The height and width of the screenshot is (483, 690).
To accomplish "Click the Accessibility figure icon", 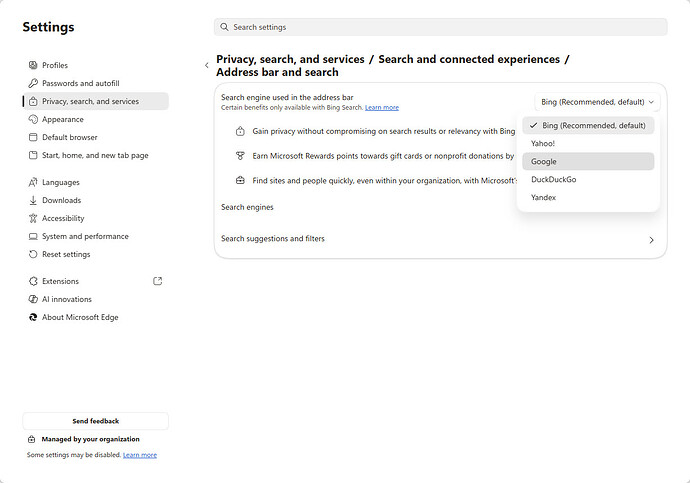I will tap(33, 218).
